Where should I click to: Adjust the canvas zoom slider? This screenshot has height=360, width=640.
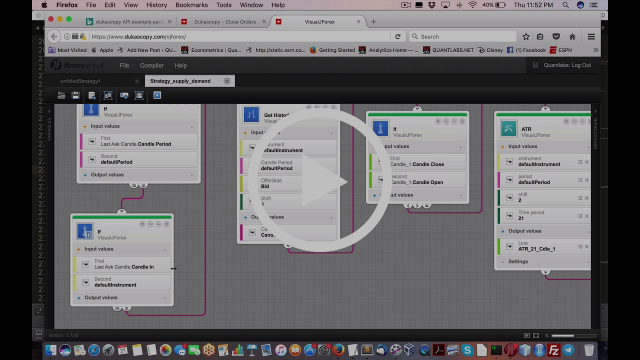click(573, 336)
